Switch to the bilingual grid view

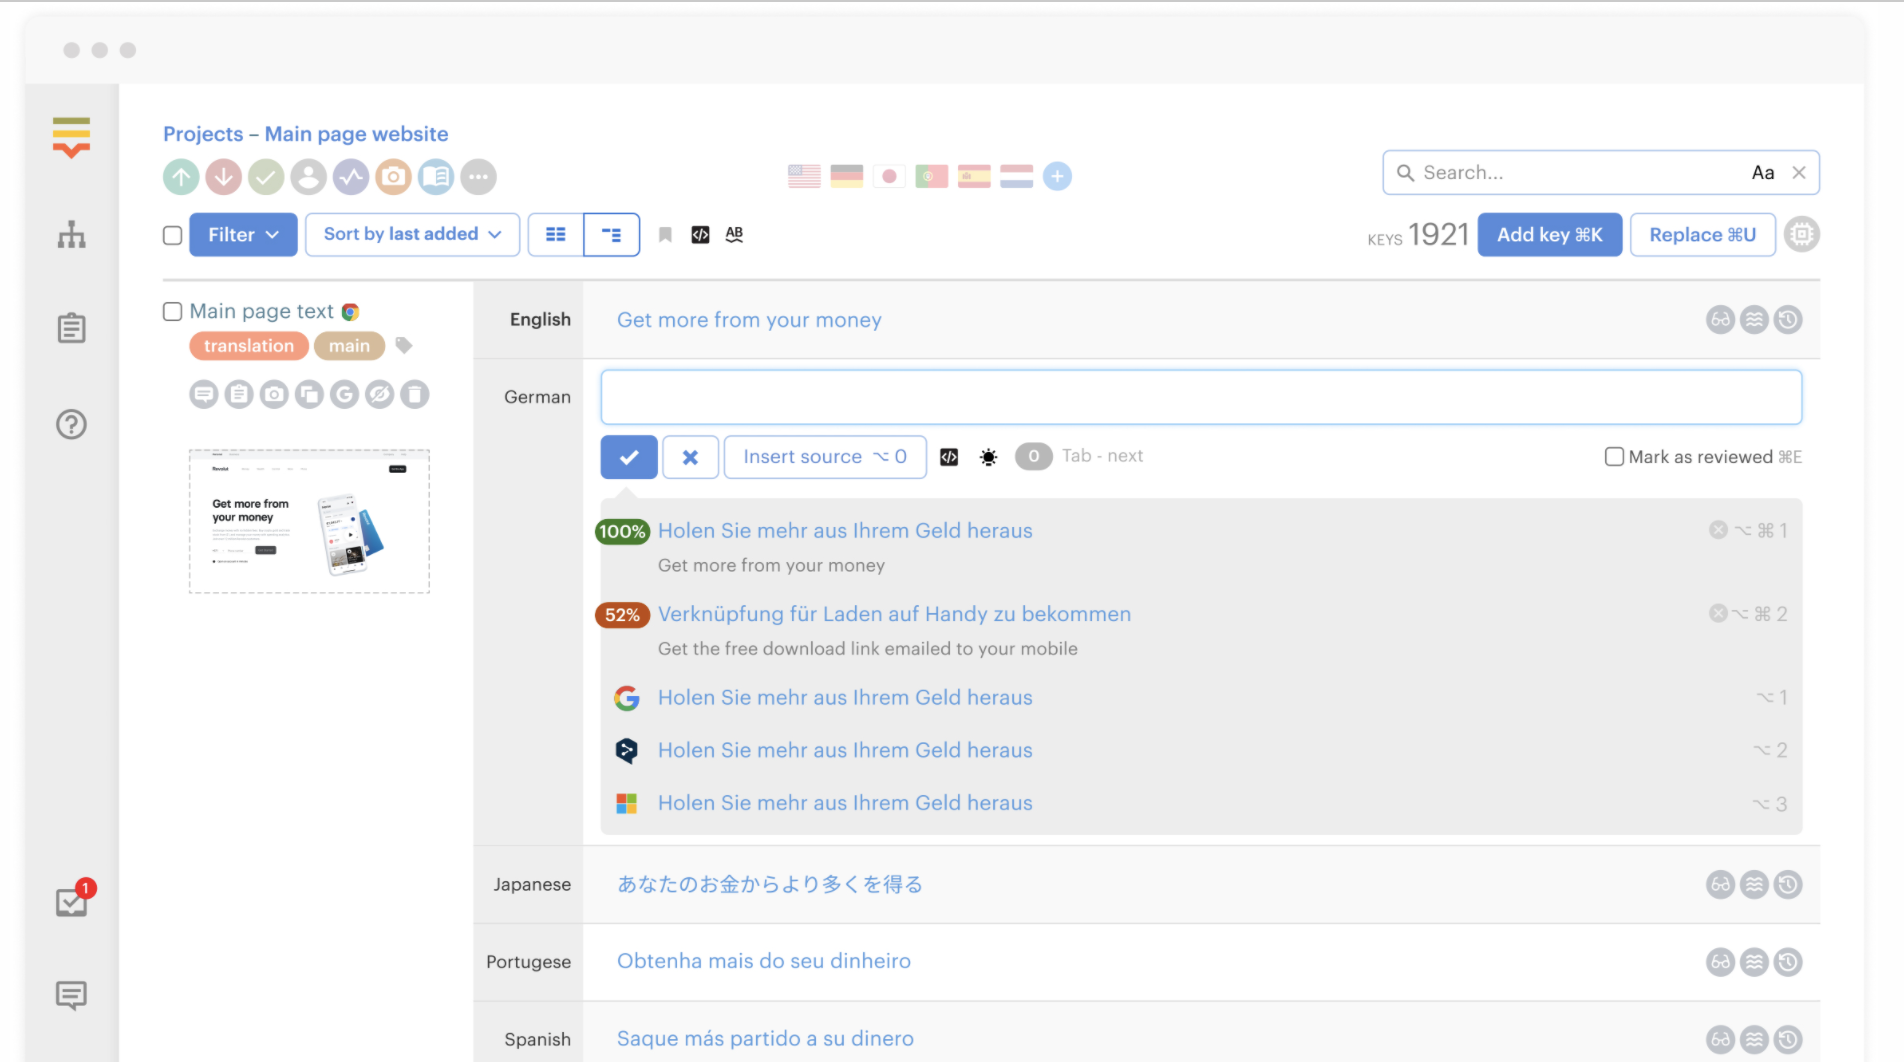556,235
